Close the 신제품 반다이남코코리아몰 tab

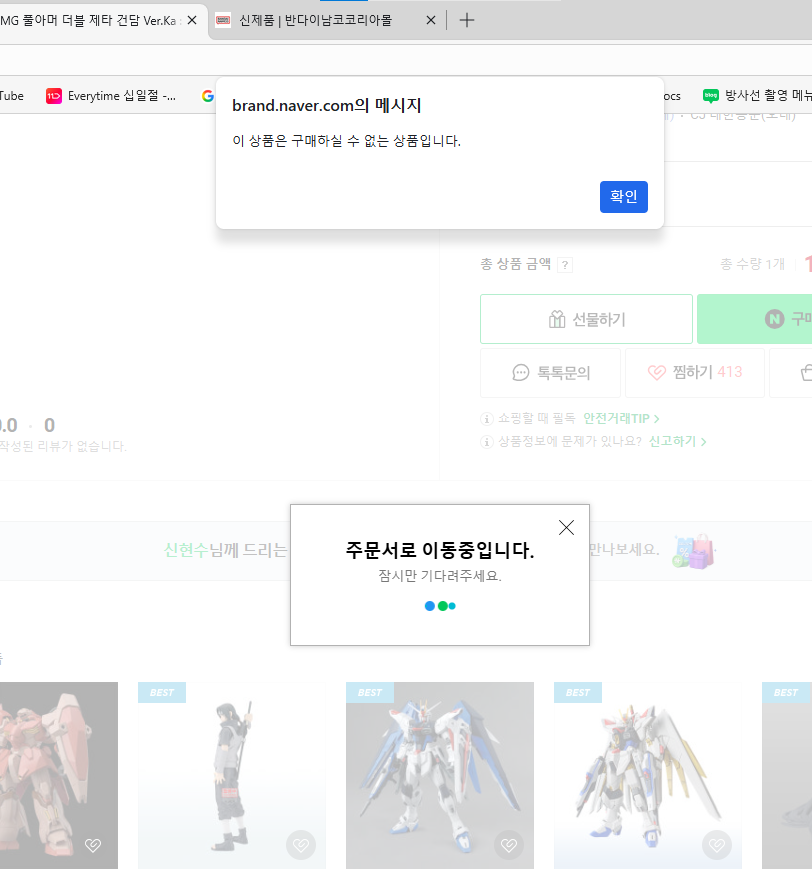[431, 20]
